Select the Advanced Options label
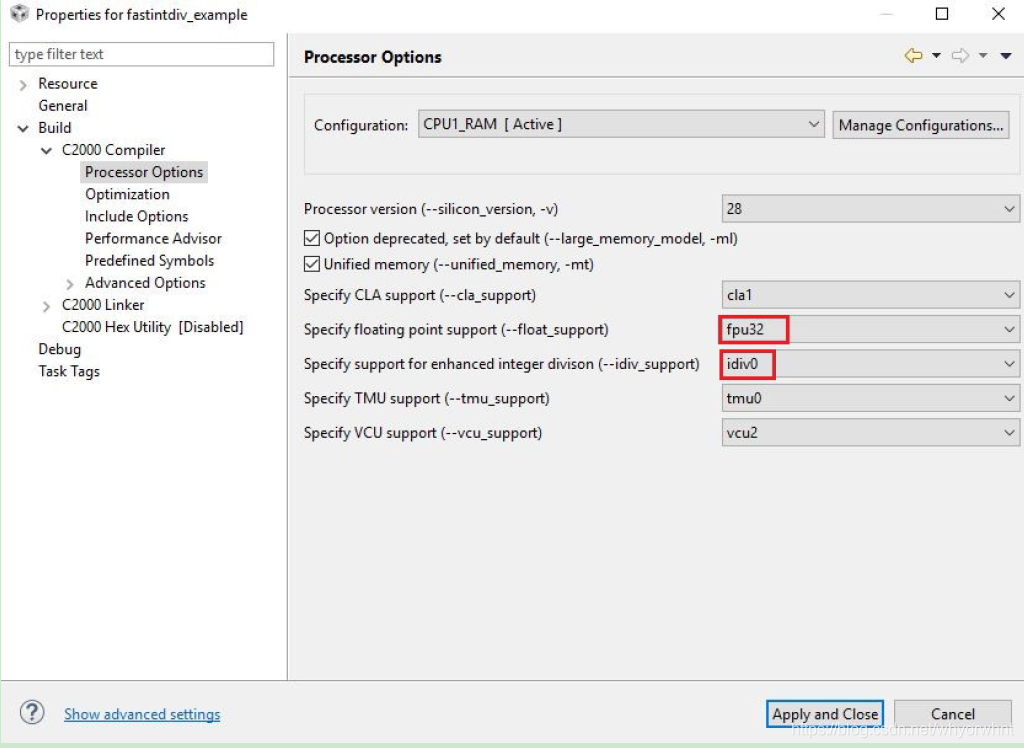 [x=145, y=283]
